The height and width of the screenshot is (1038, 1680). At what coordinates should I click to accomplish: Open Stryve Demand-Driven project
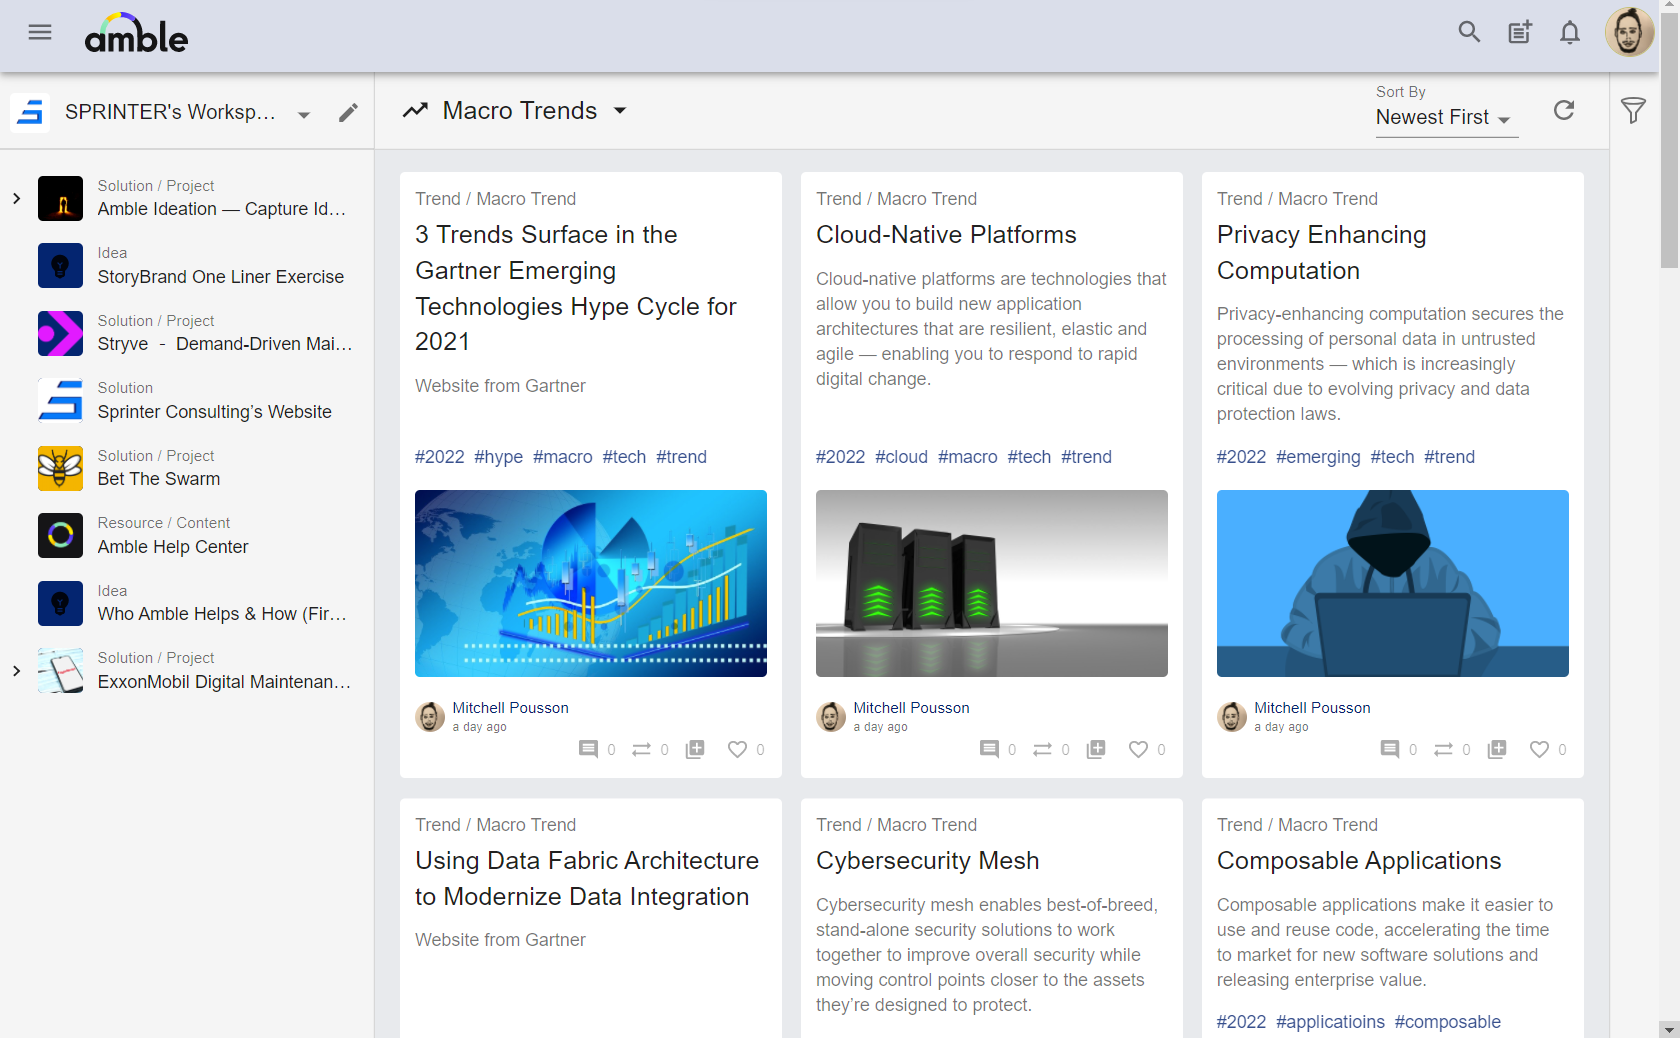pos(225,344)
